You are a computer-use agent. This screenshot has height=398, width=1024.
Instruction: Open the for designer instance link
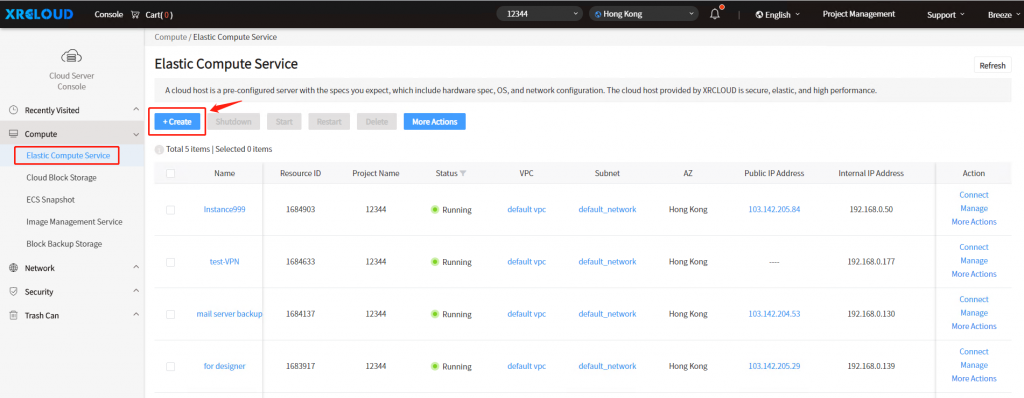click(225, 366)
